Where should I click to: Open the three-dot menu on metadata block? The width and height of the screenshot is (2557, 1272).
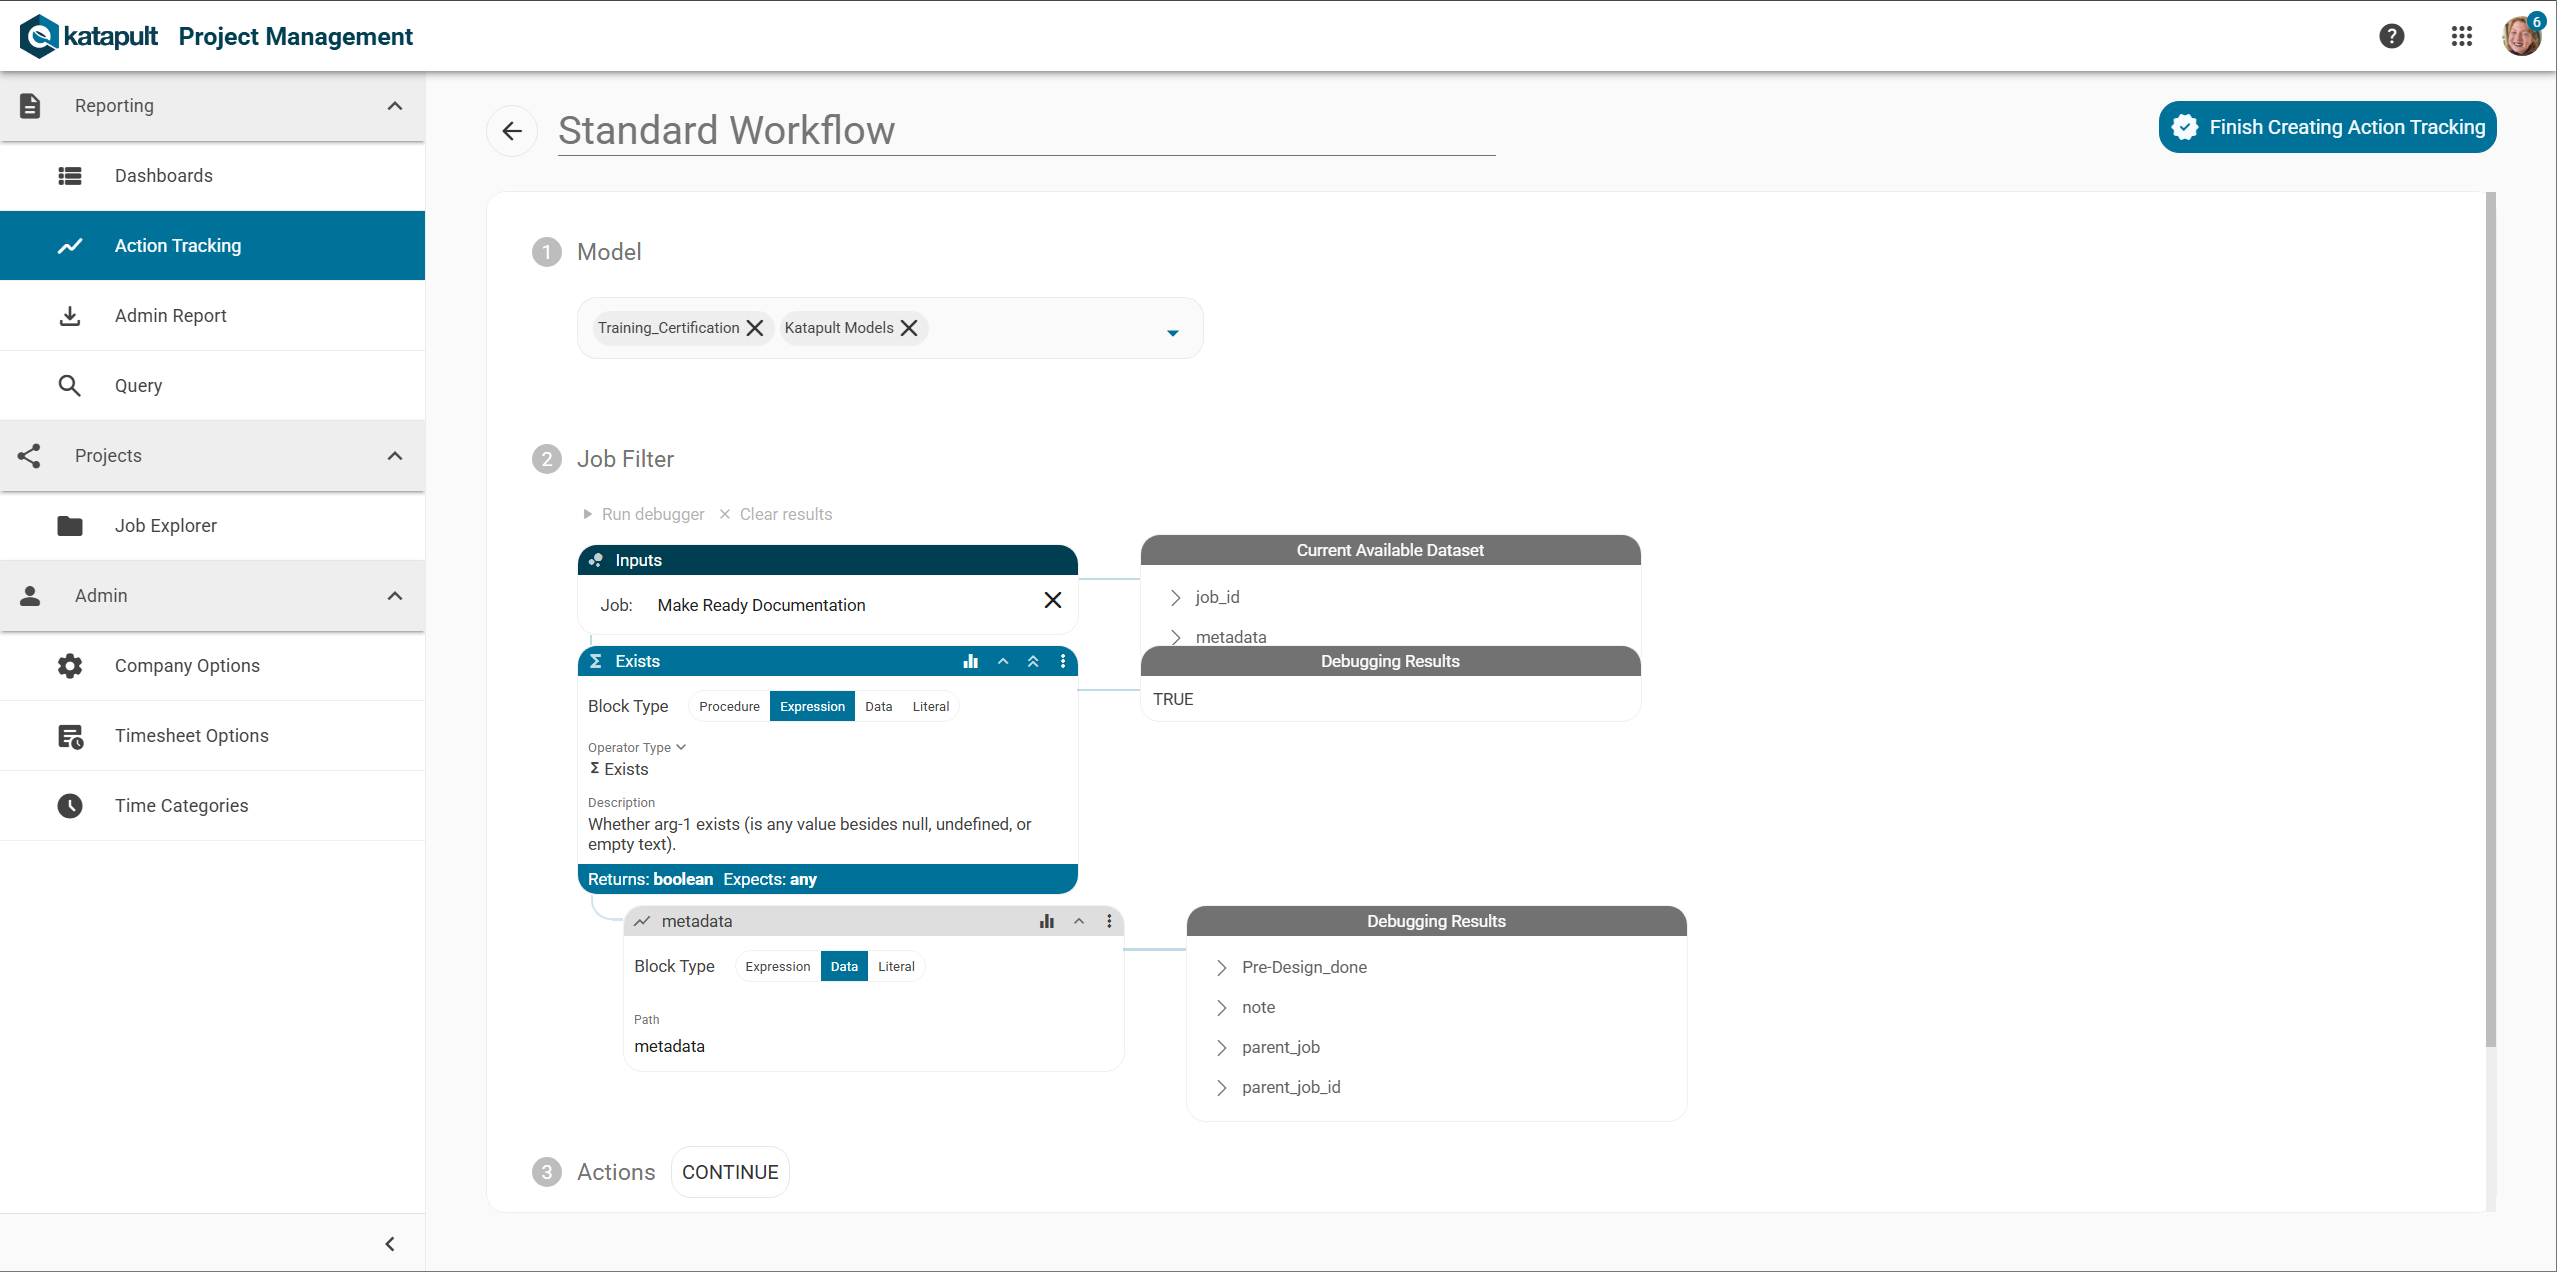point(1108,921)
